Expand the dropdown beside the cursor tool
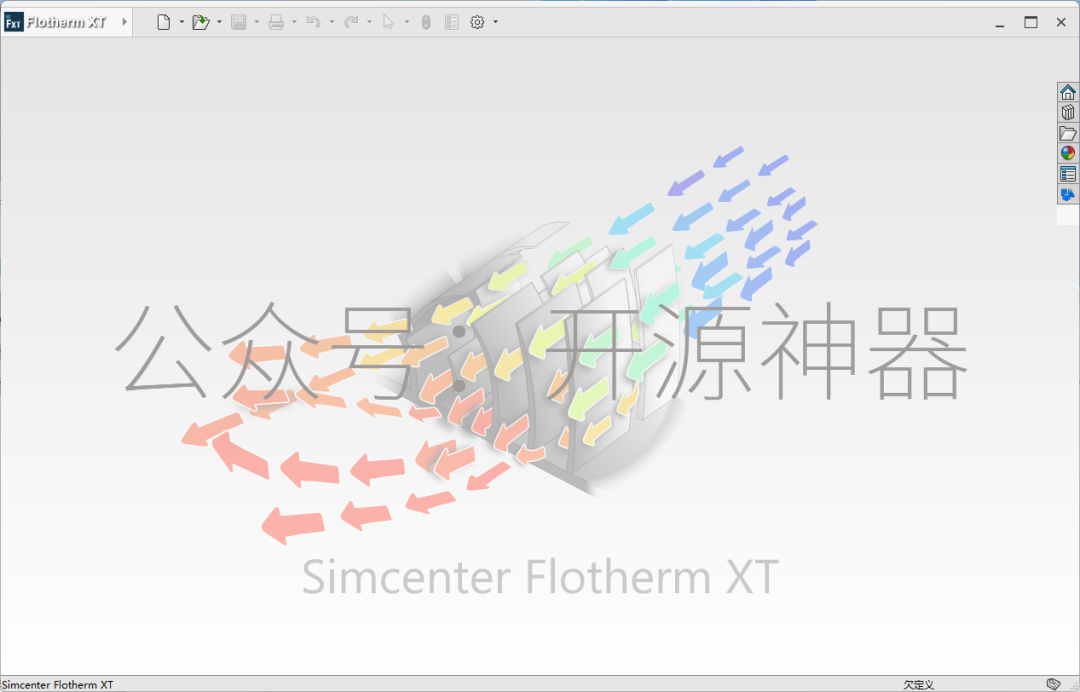 coord(407,22)
